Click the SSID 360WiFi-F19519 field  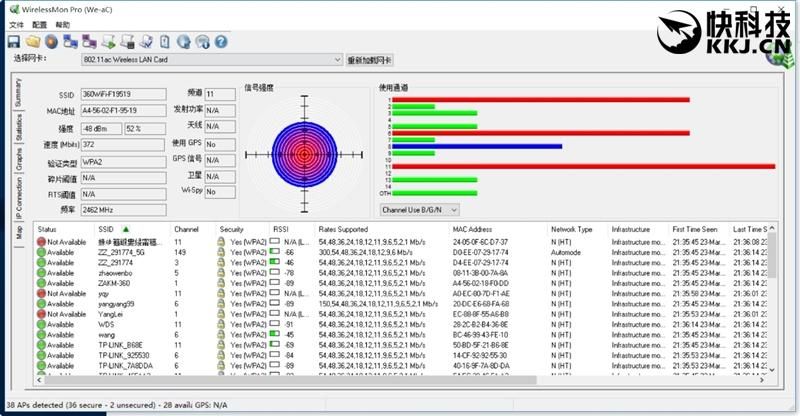coord(123,94)
